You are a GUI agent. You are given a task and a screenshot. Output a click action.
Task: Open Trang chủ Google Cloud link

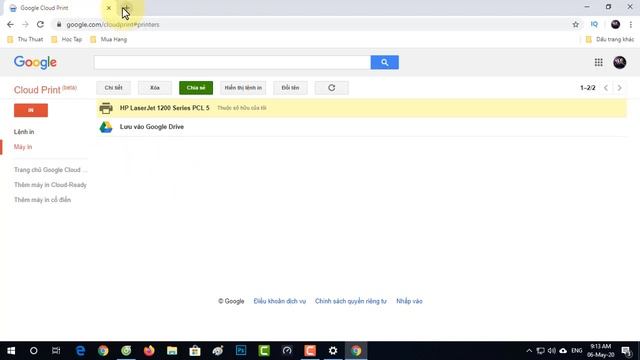click(51, 170)
